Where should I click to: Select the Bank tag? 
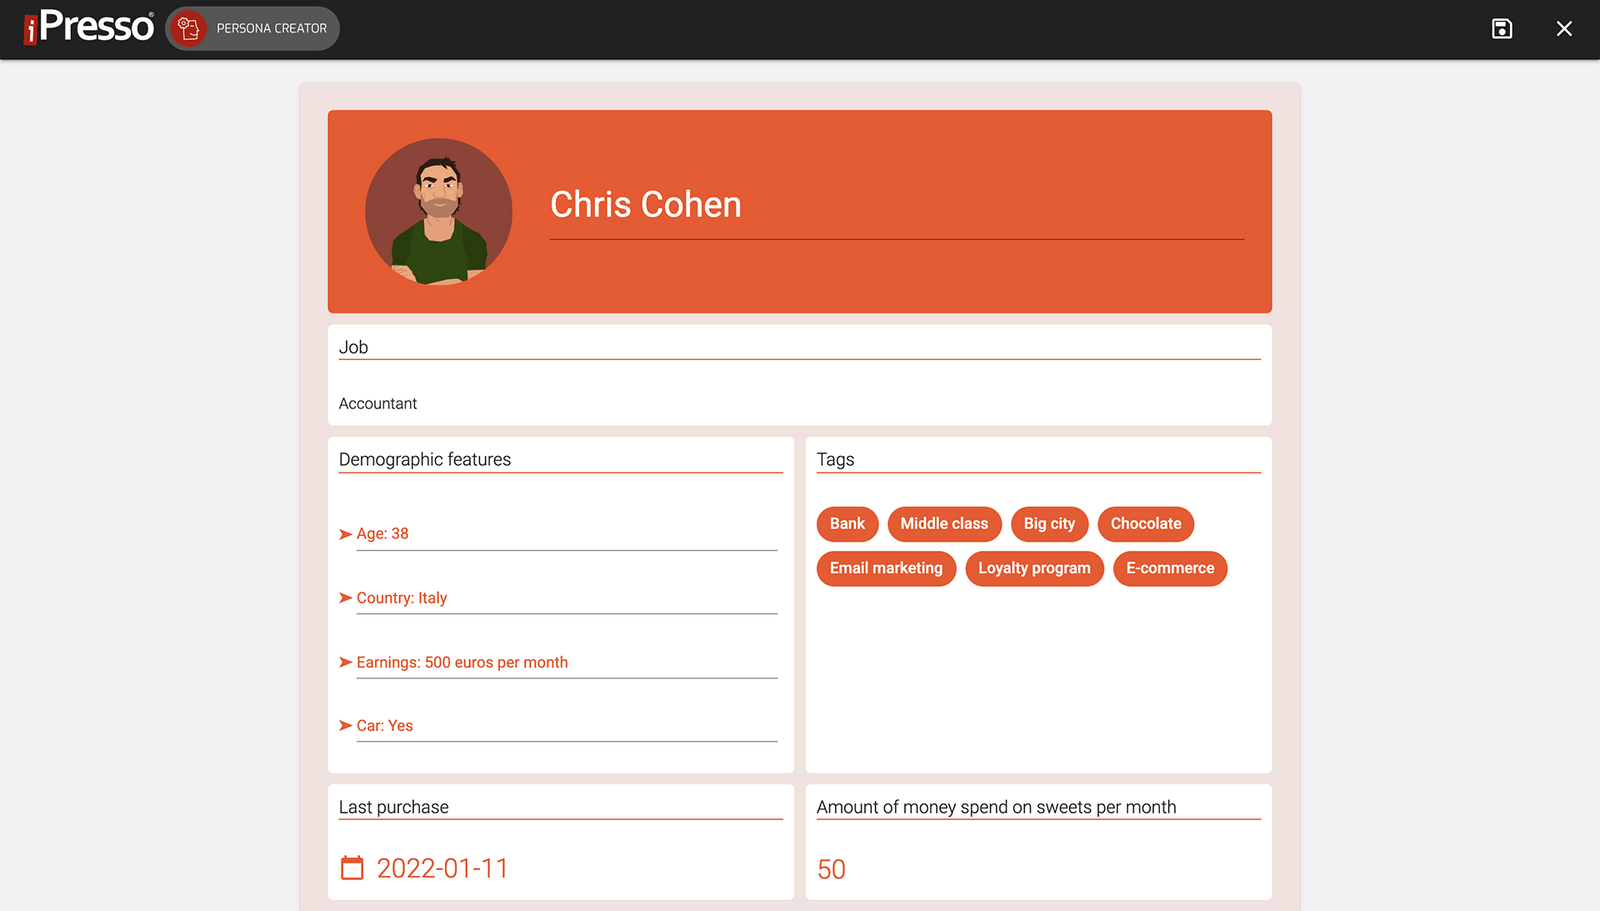click(x=847, y=523)
